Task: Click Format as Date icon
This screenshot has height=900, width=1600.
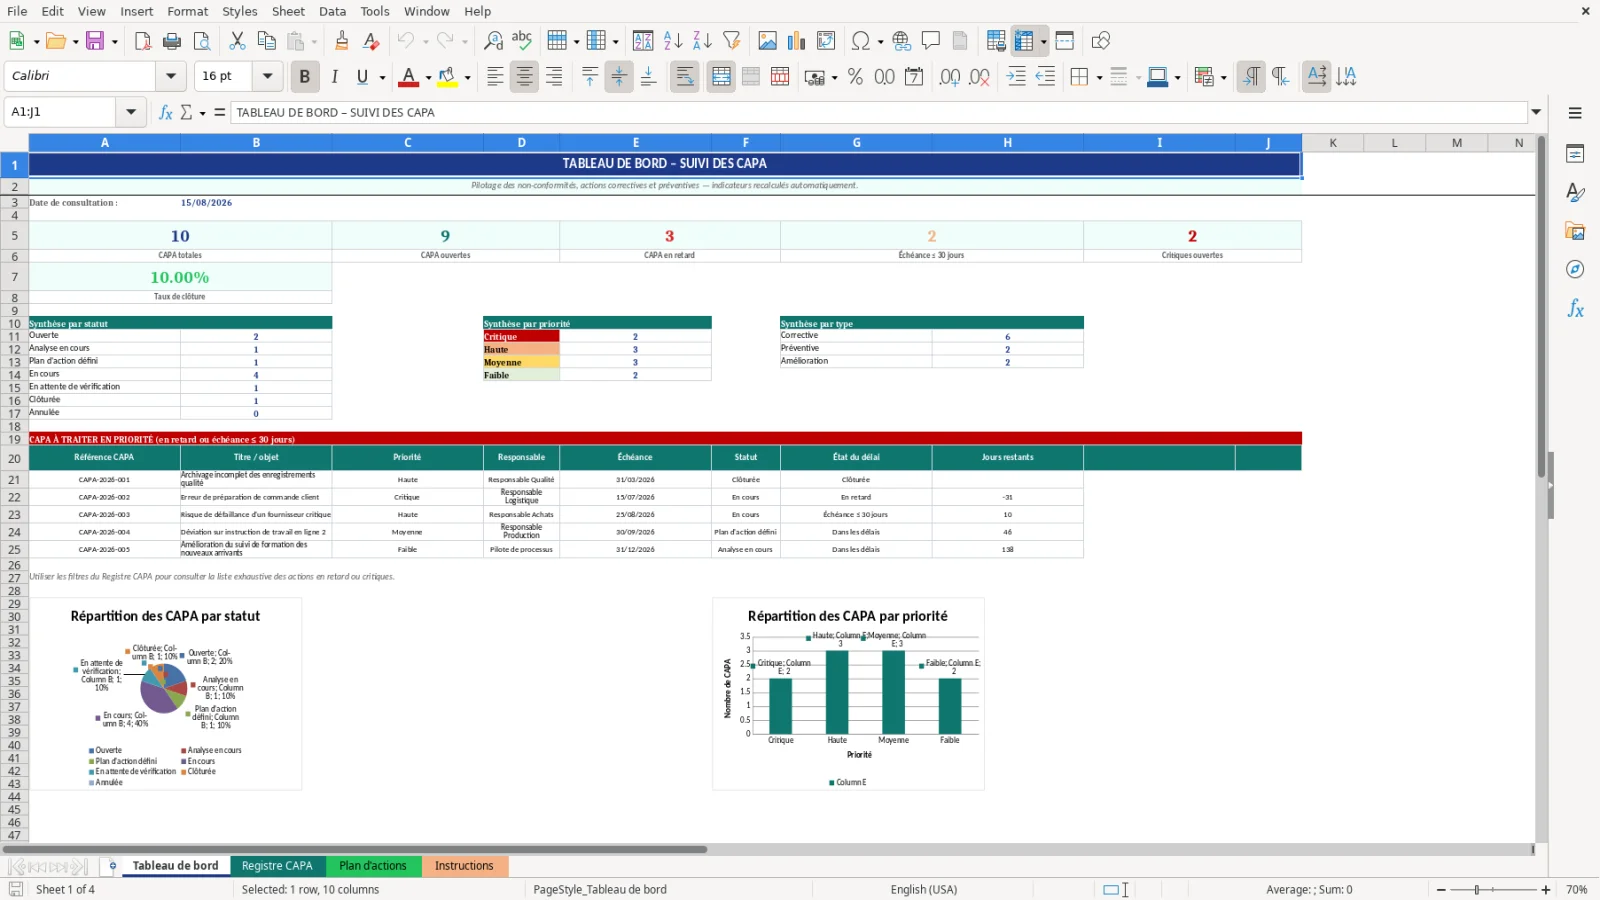Action: click(x=914, y=76)
